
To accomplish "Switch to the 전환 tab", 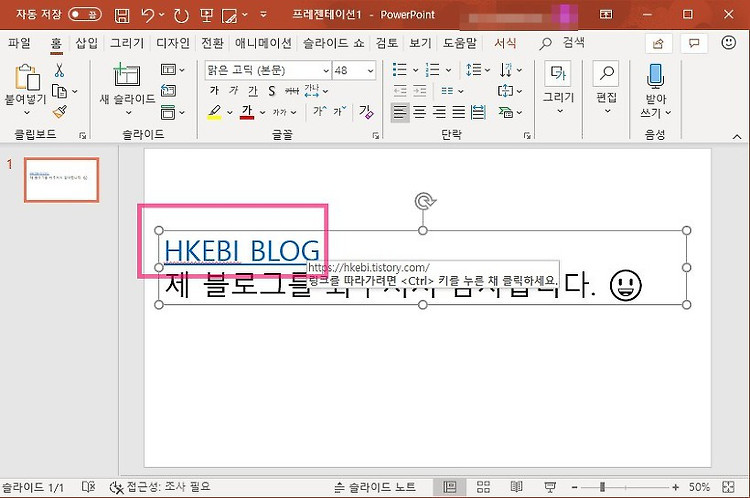I will click(212, 43).
